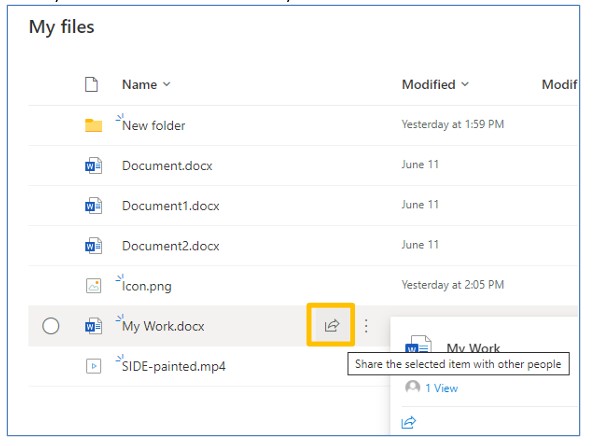Click the image icon for Icon.png
601x446 pixels.
pos(93,286)
